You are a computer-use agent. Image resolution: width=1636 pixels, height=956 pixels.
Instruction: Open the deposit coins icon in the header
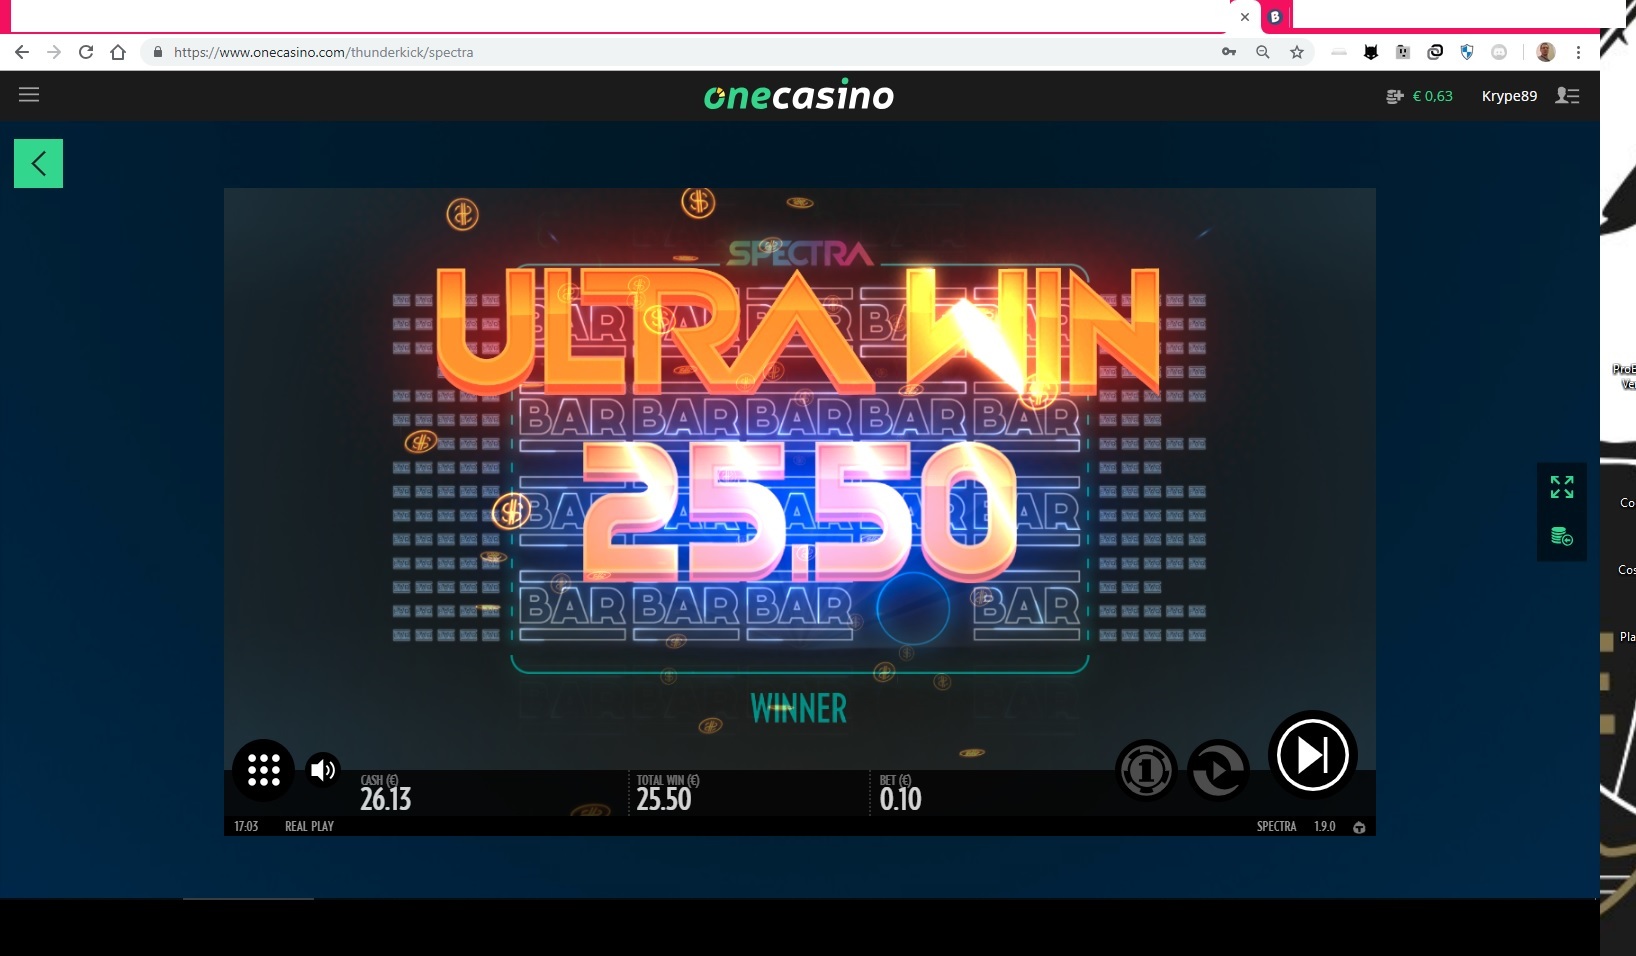pyautogui.click(x=1394, y=96)
